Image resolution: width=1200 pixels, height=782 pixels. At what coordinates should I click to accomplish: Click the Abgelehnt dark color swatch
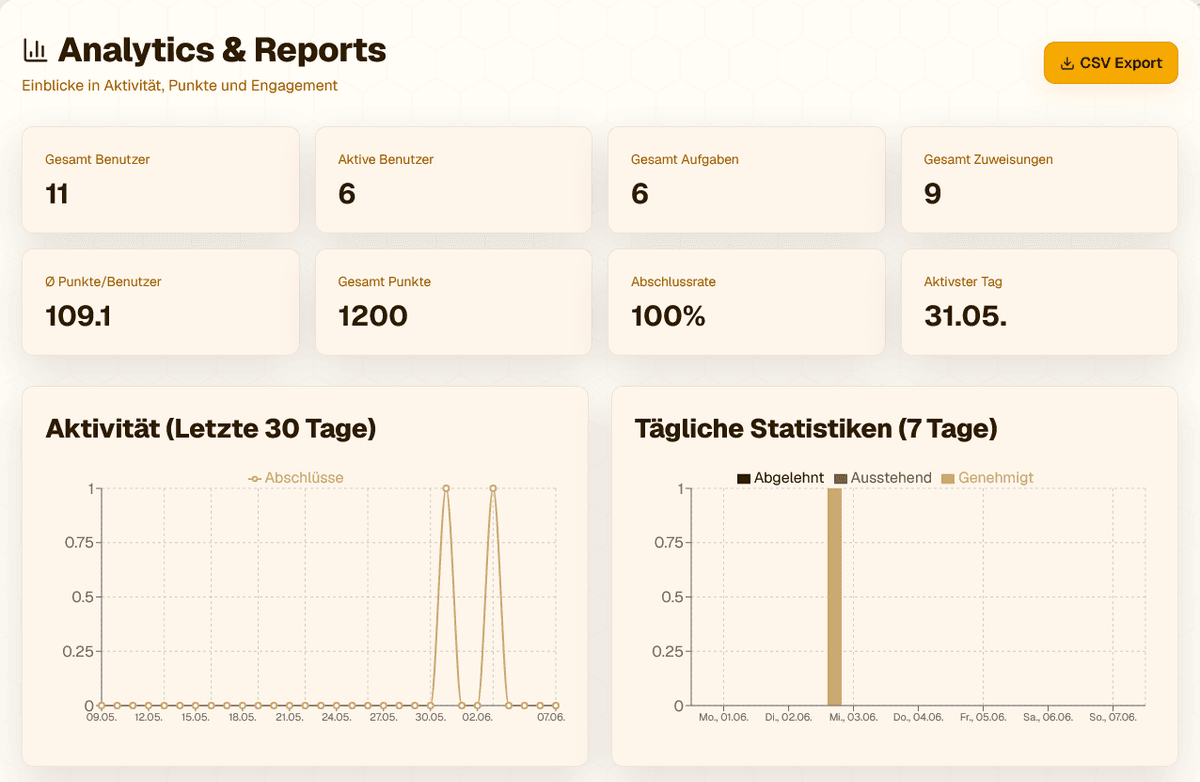tap(743, 479)
